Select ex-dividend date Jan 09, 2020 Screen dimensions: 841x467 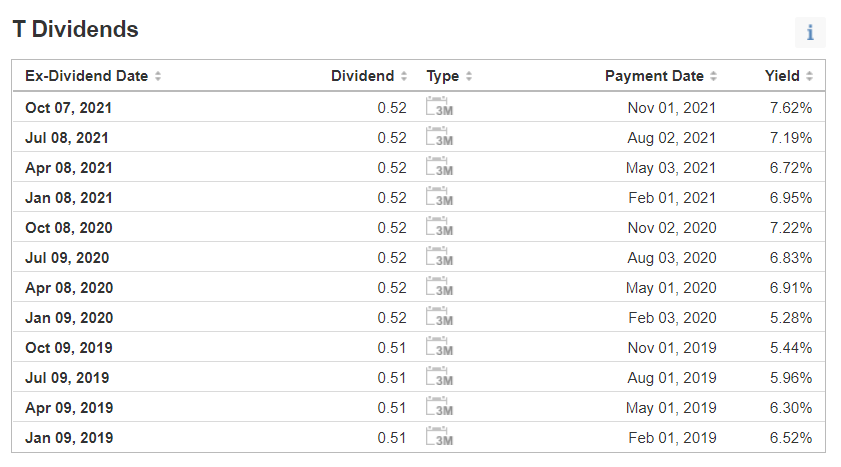tap(69, 318)
